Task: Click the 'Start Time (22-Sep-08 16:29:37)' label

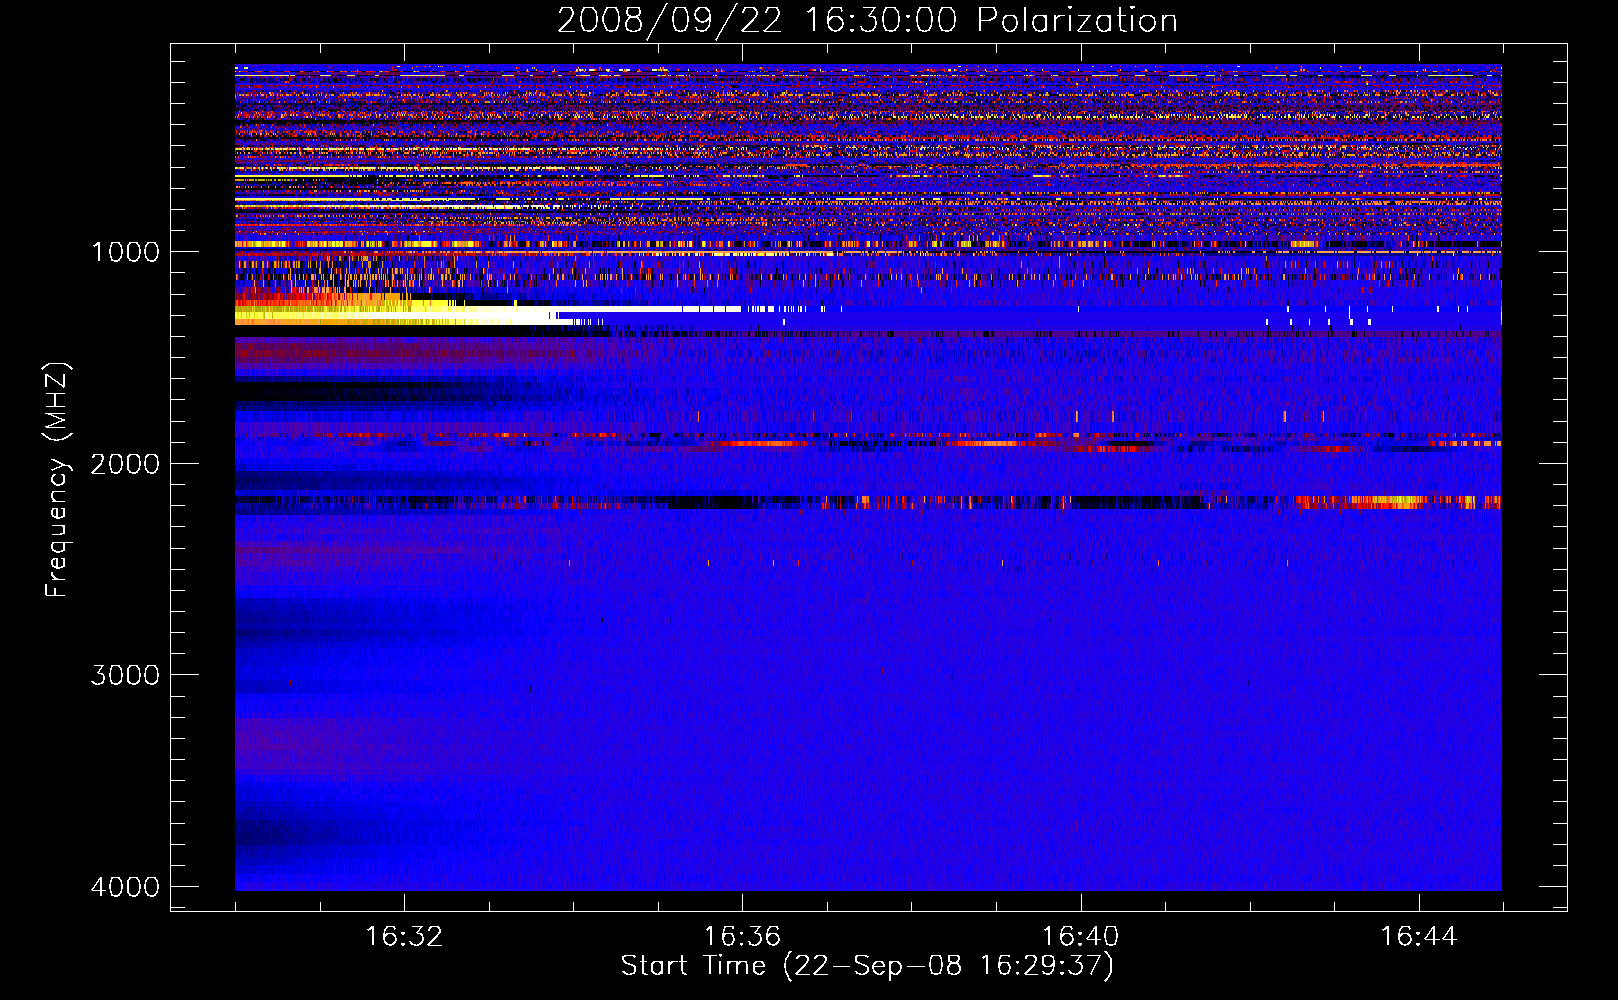Action: (867, 966)
